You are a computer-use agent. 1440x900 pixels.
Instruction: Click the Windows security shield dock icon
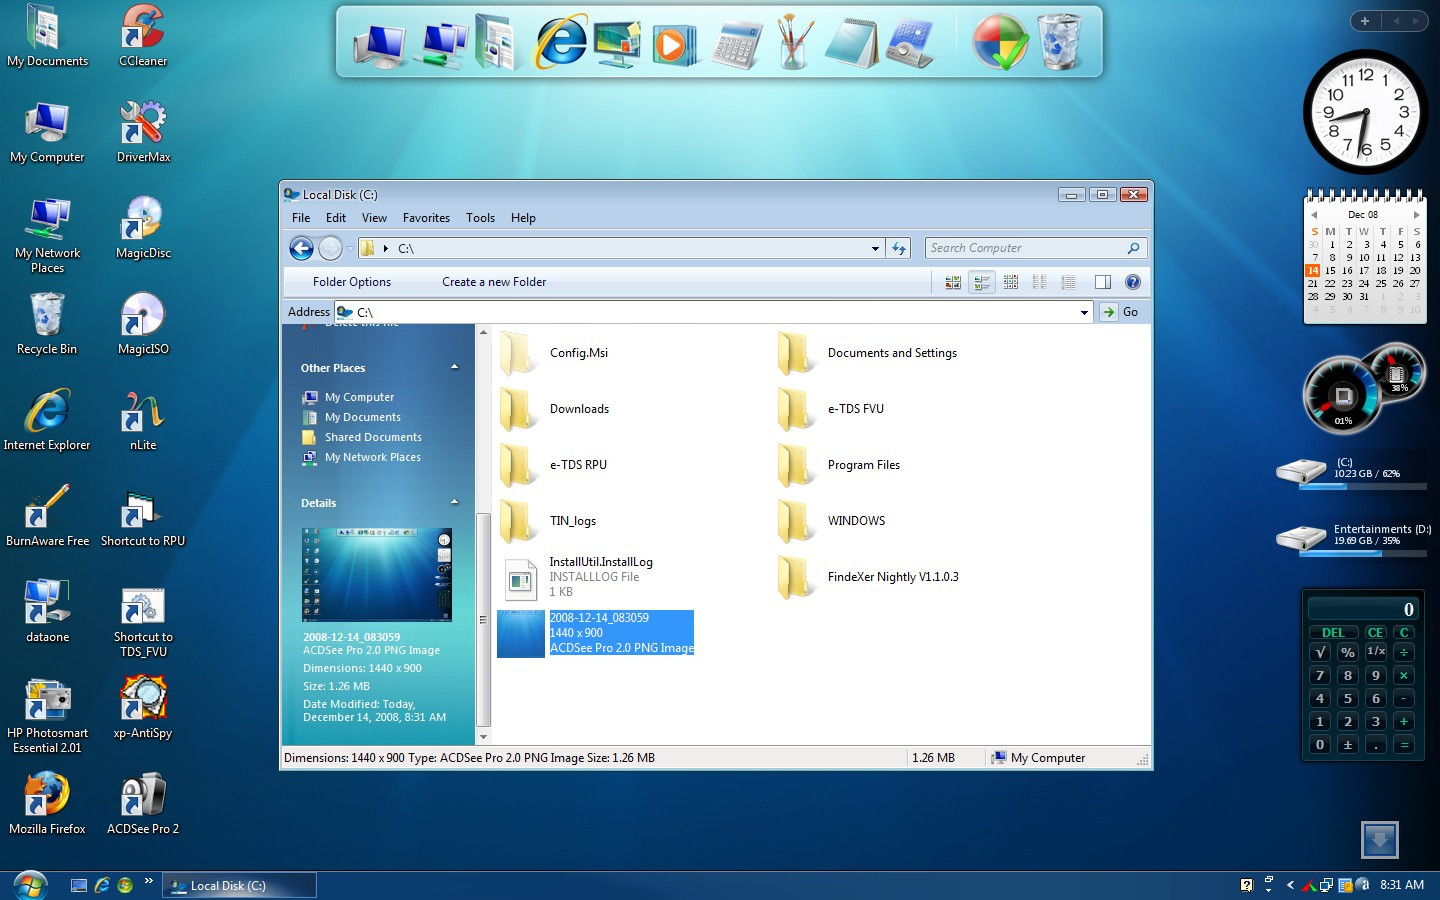click(1000, 42)
